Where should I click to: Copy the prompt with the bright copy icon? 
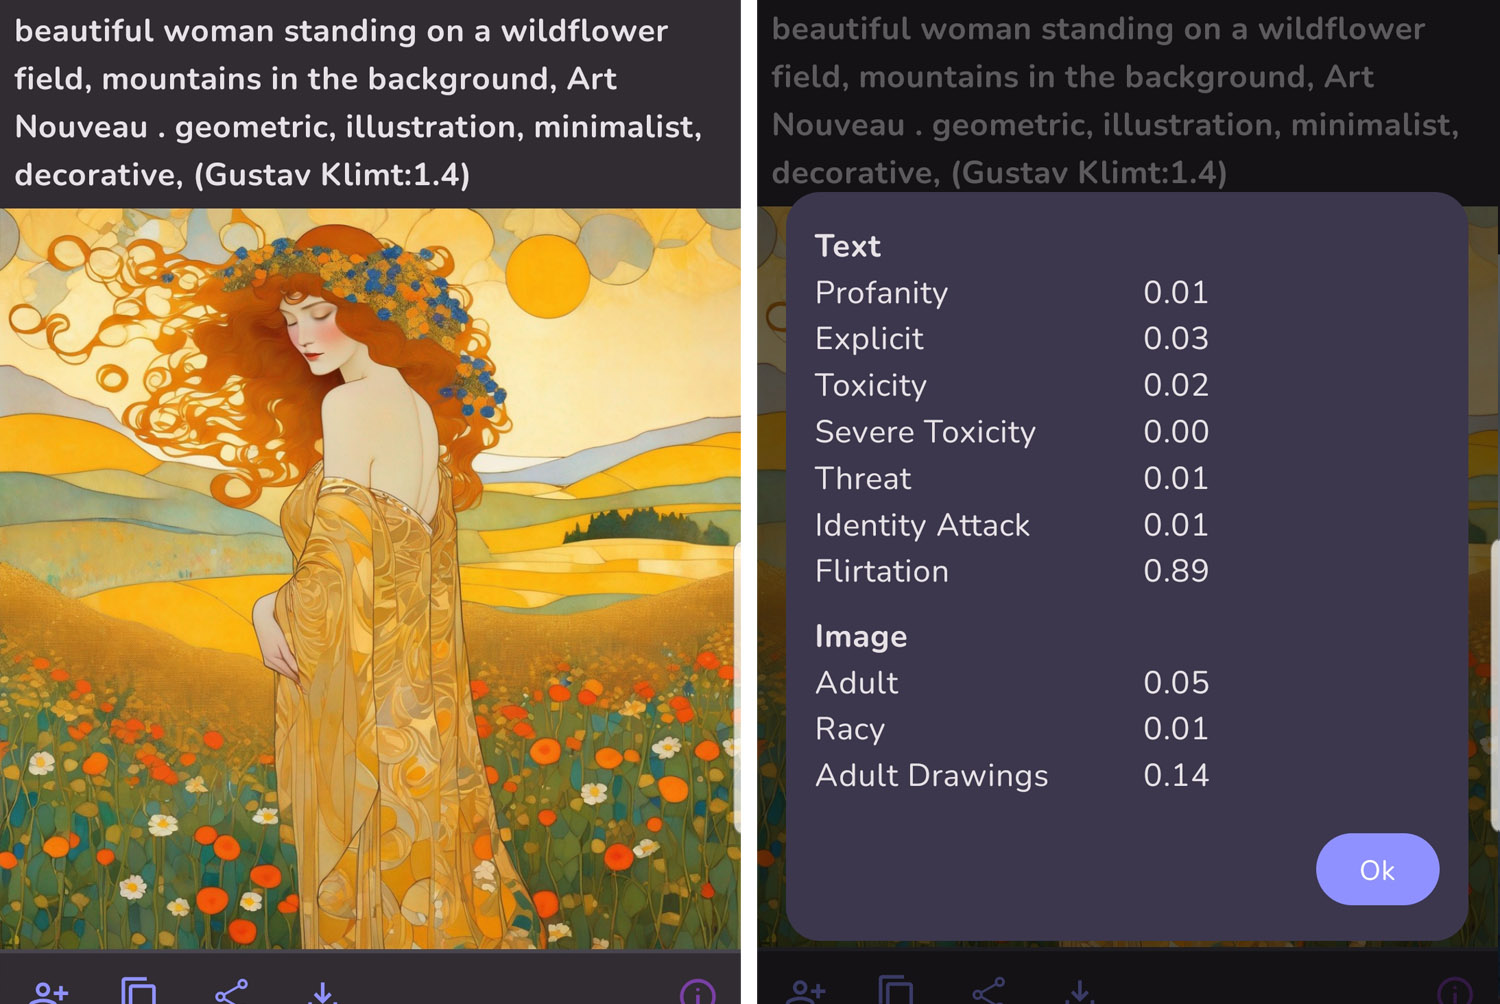pyautogui.click(x=138, y=992)
